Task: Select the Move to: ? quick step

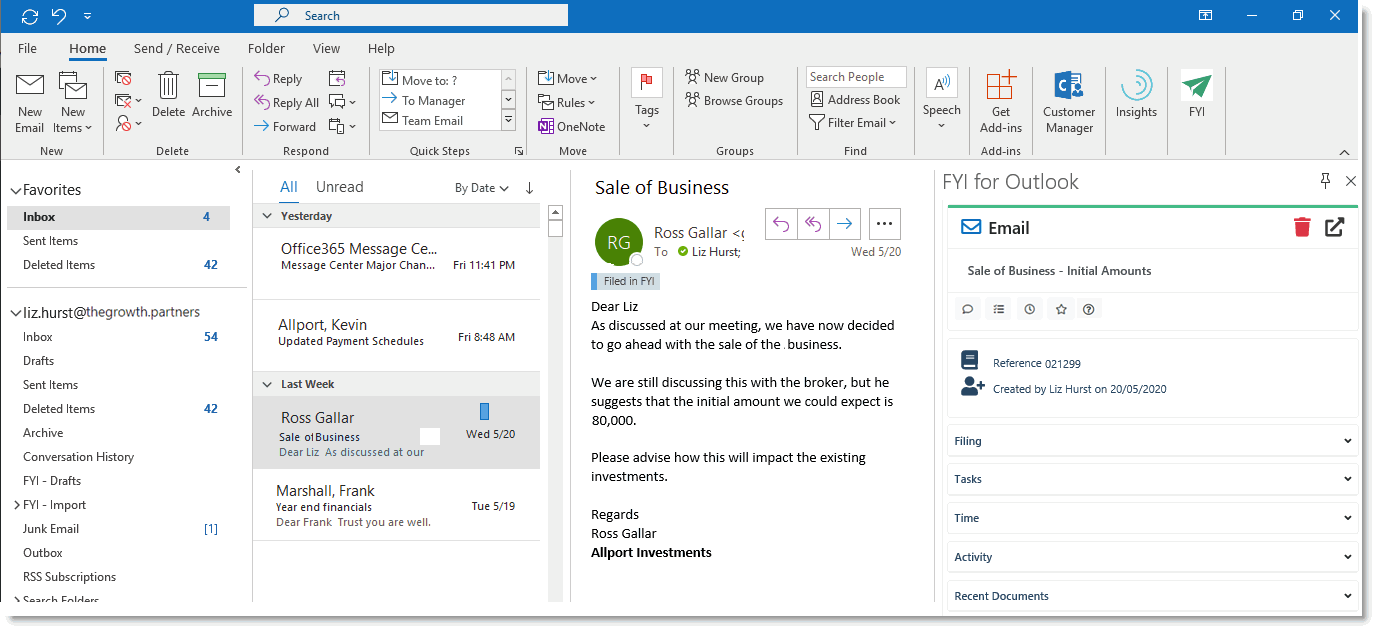Action: point(440,80)
